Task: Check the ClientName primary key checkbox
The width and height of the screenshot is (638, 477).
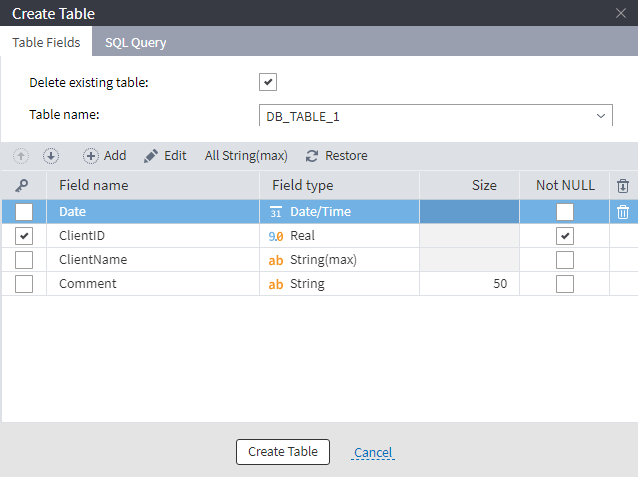Action: coord(24,260)
